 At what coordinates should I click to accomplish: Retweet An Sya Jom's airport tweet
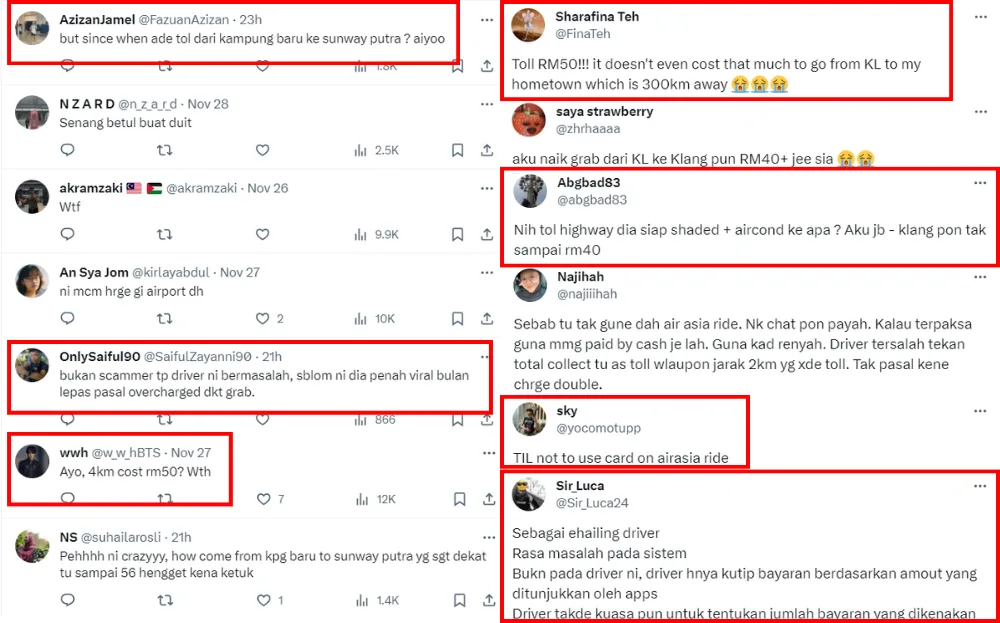(165, 318)
